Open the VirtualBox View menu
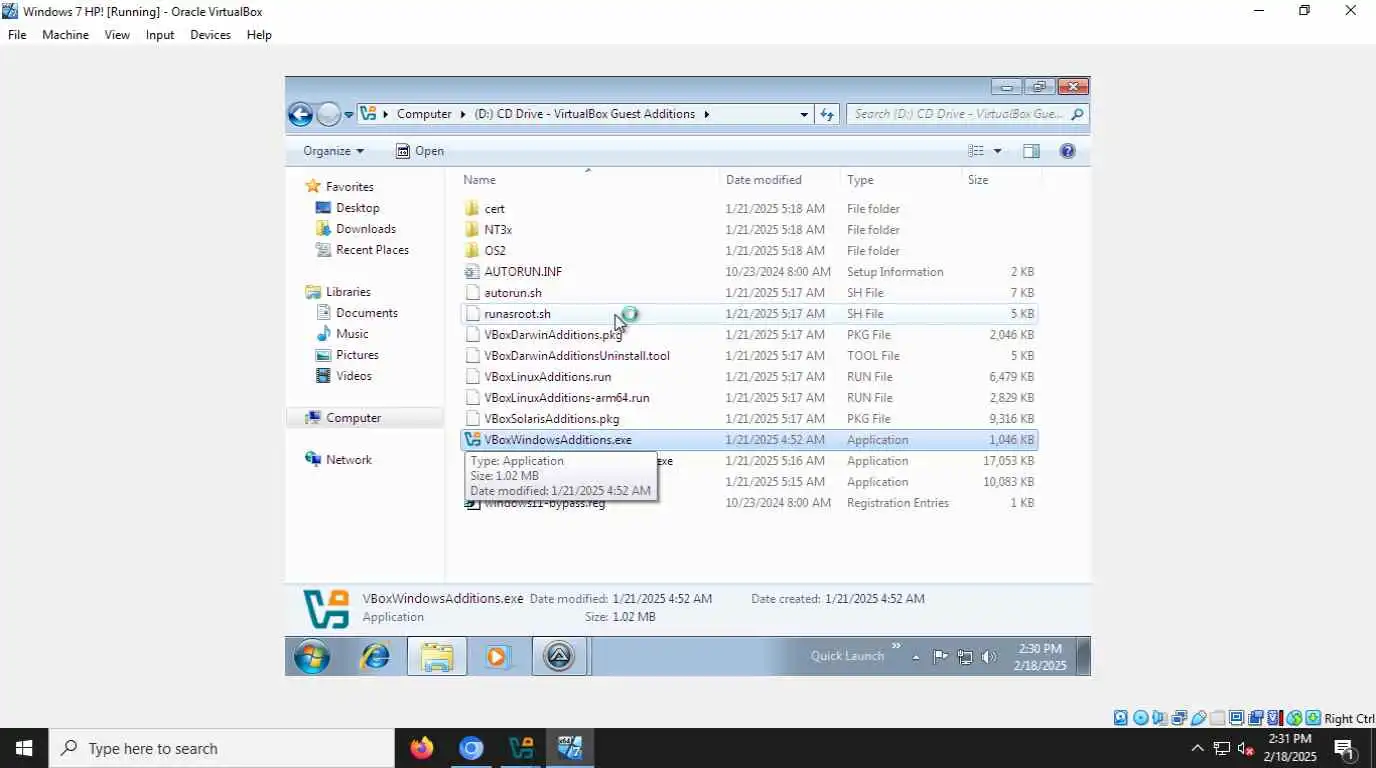This screenshot has height=768, width=1376. pyautogui.click(x=117, y=35)
